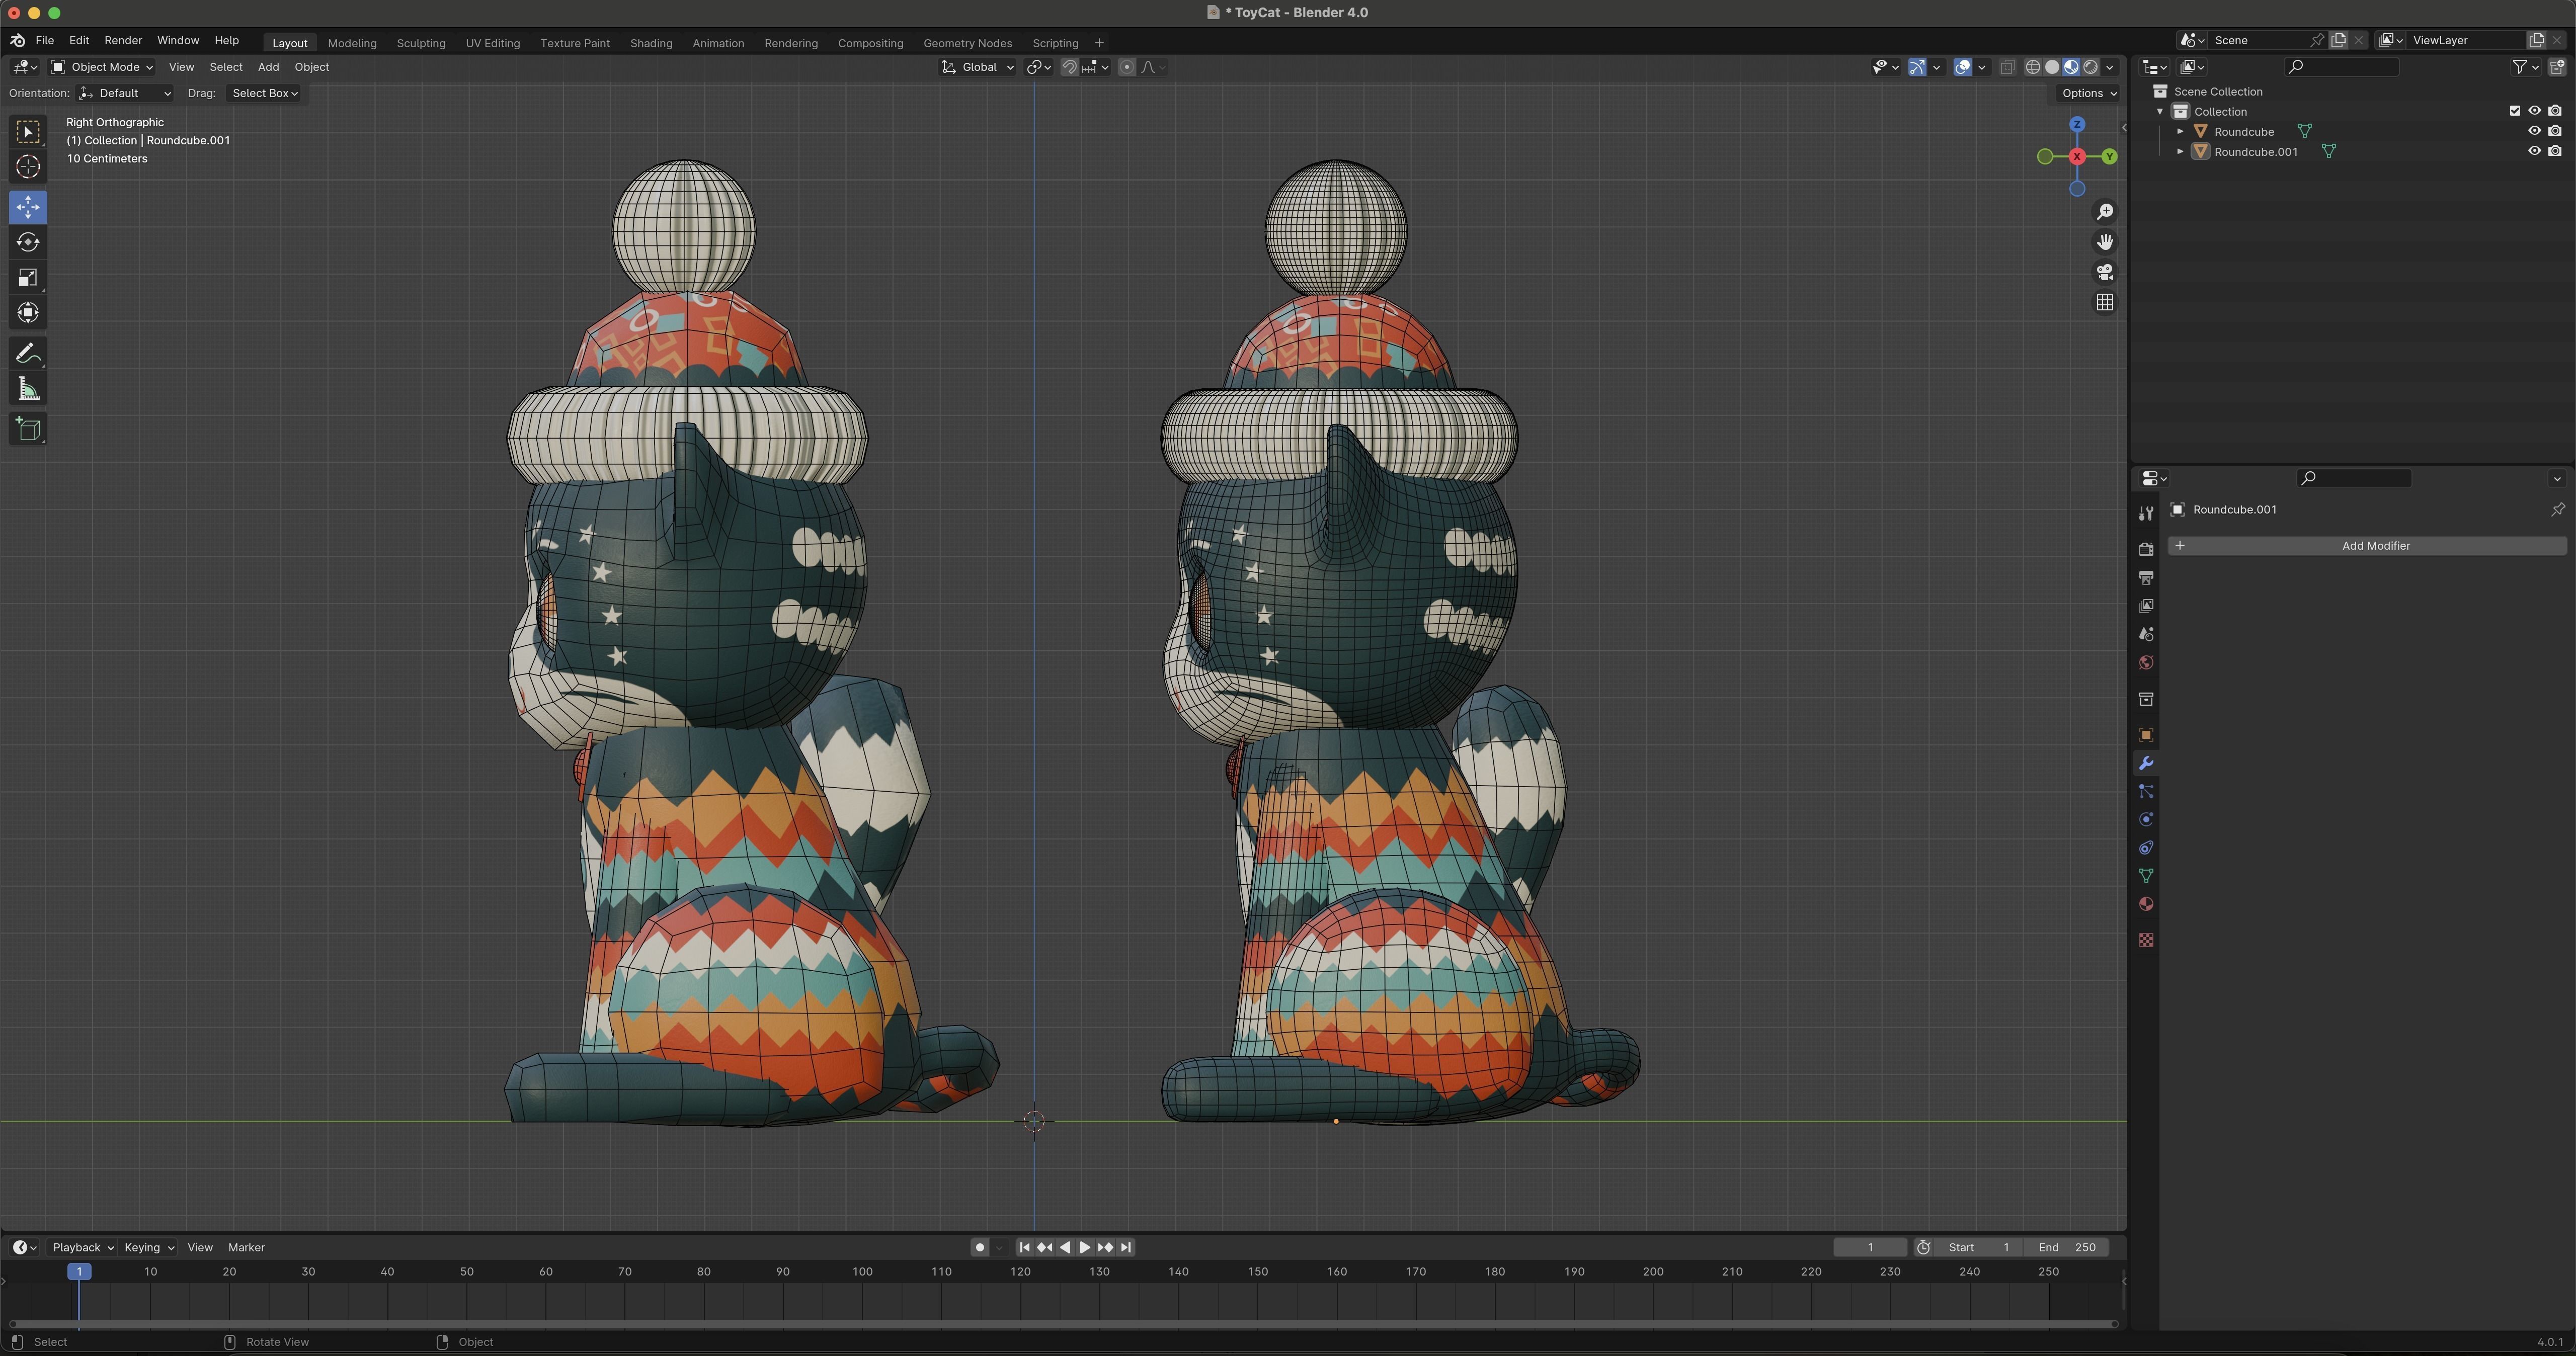Switch to the Geometry Nodes workspace tab

tap(967, 43)
